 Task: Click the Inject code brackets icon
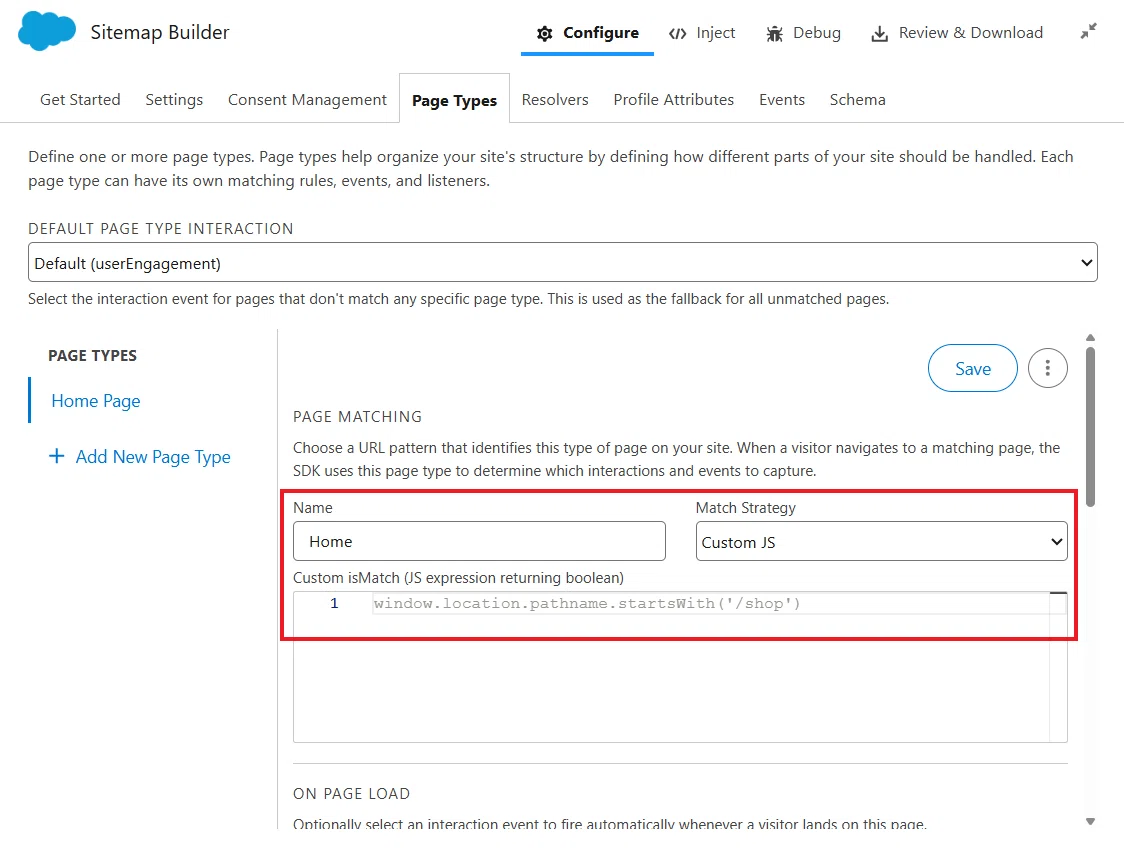(677, 34)
